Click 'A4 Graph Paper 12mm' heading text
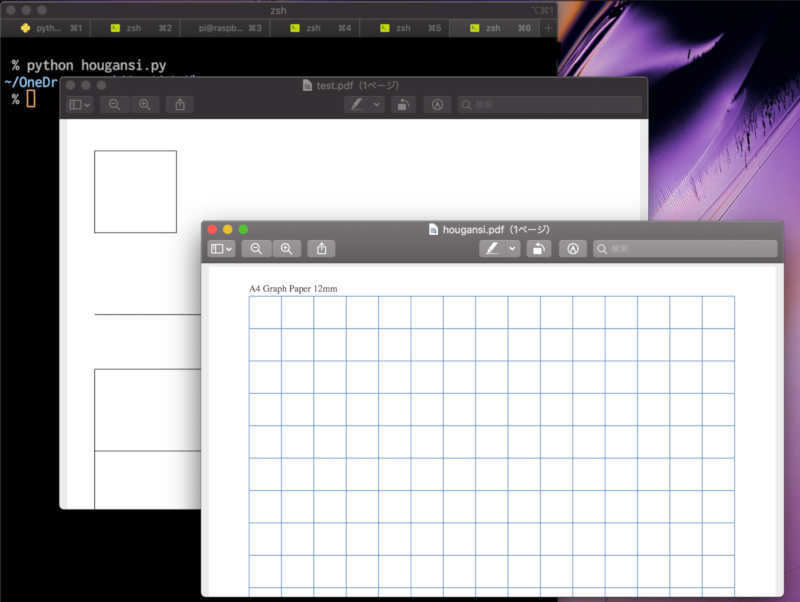This screenshot has width=800, height=602. click(x=293, y=289)
